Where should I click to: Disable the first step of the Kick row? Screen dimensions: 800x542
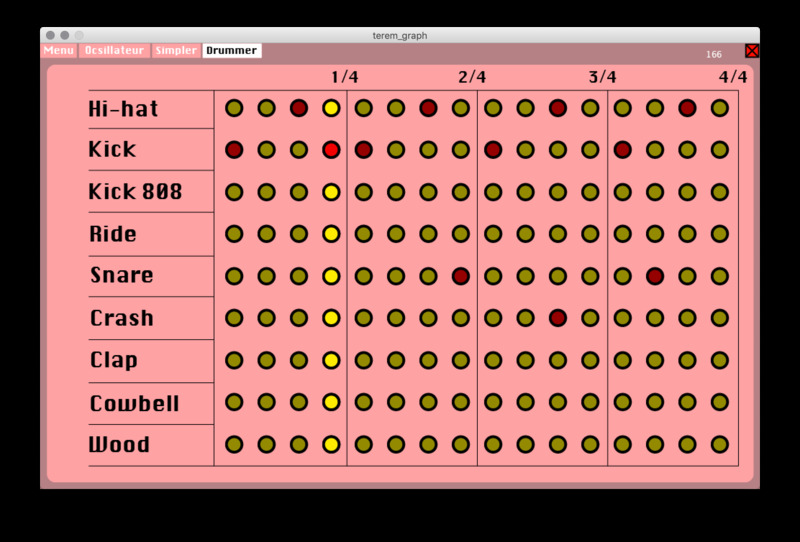[234, 150]
